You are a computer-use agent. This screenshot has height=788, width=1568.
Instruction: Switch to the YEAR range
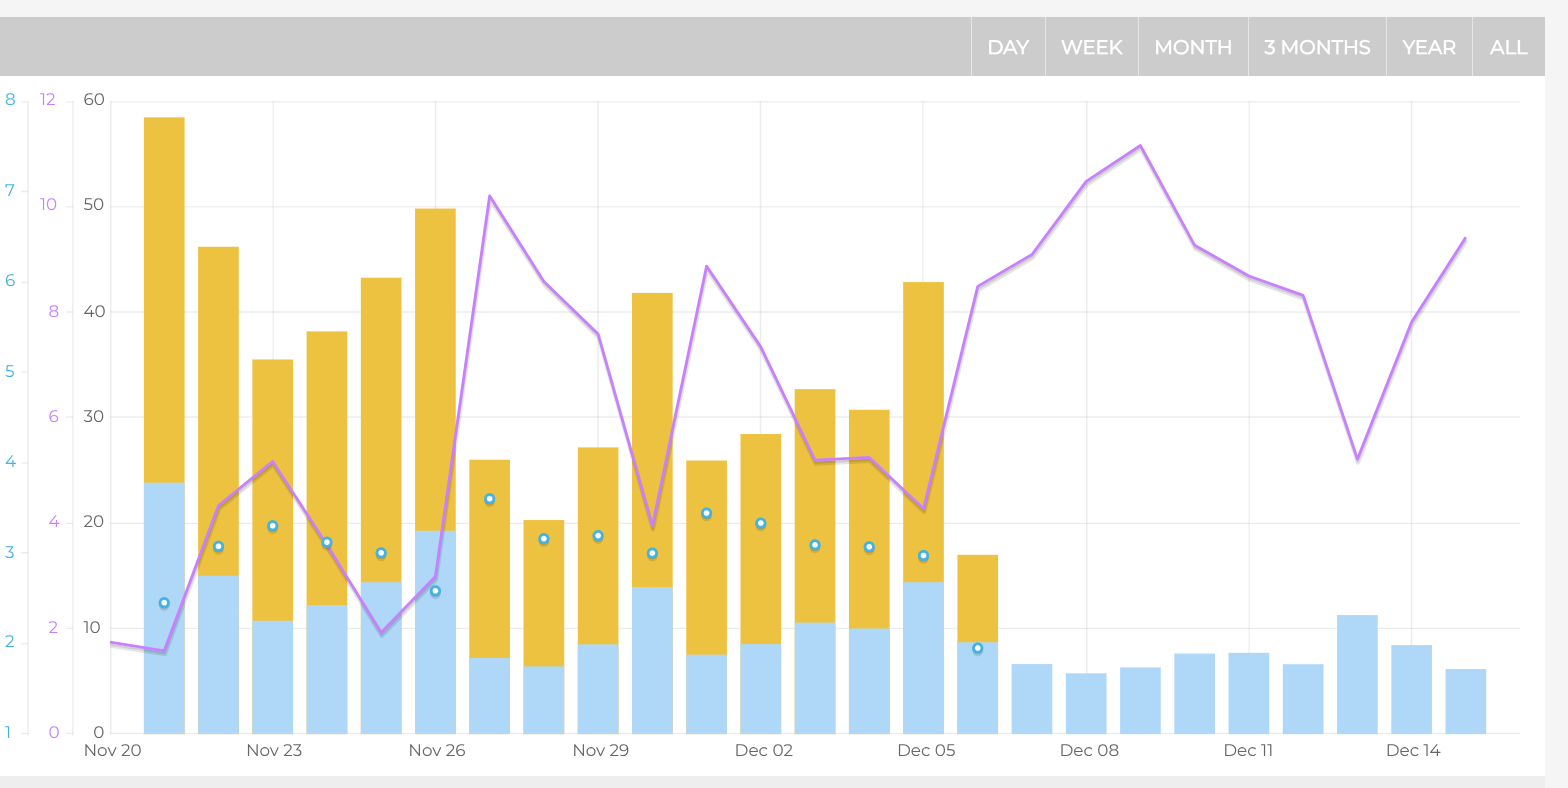tap(1428, 47)
